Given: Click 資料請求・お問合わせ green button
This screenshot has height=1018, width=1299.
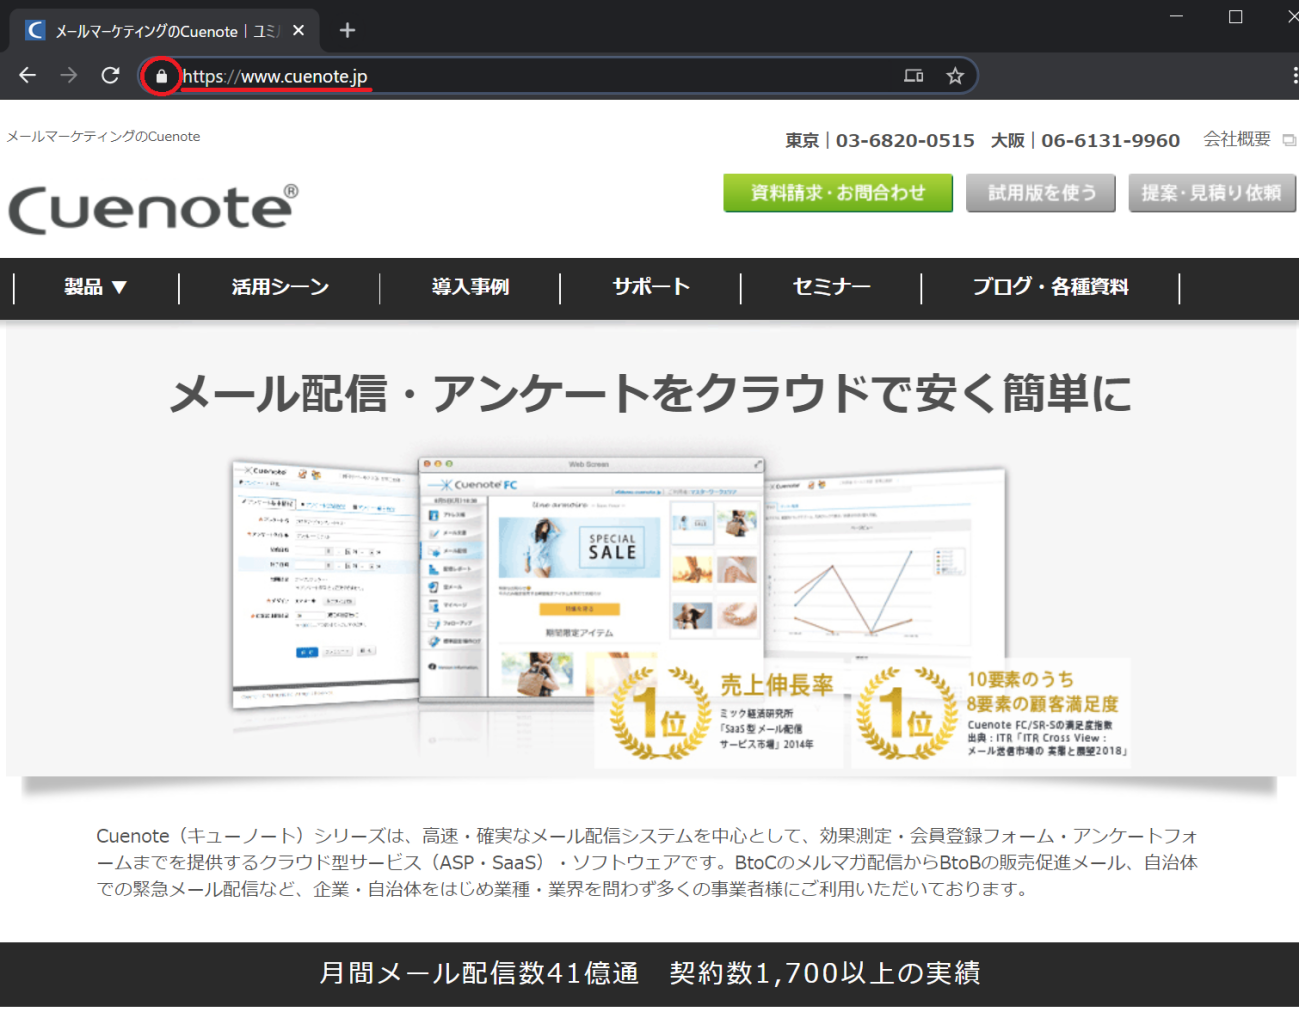Looking at the screenshot, I should coord(838,193).
